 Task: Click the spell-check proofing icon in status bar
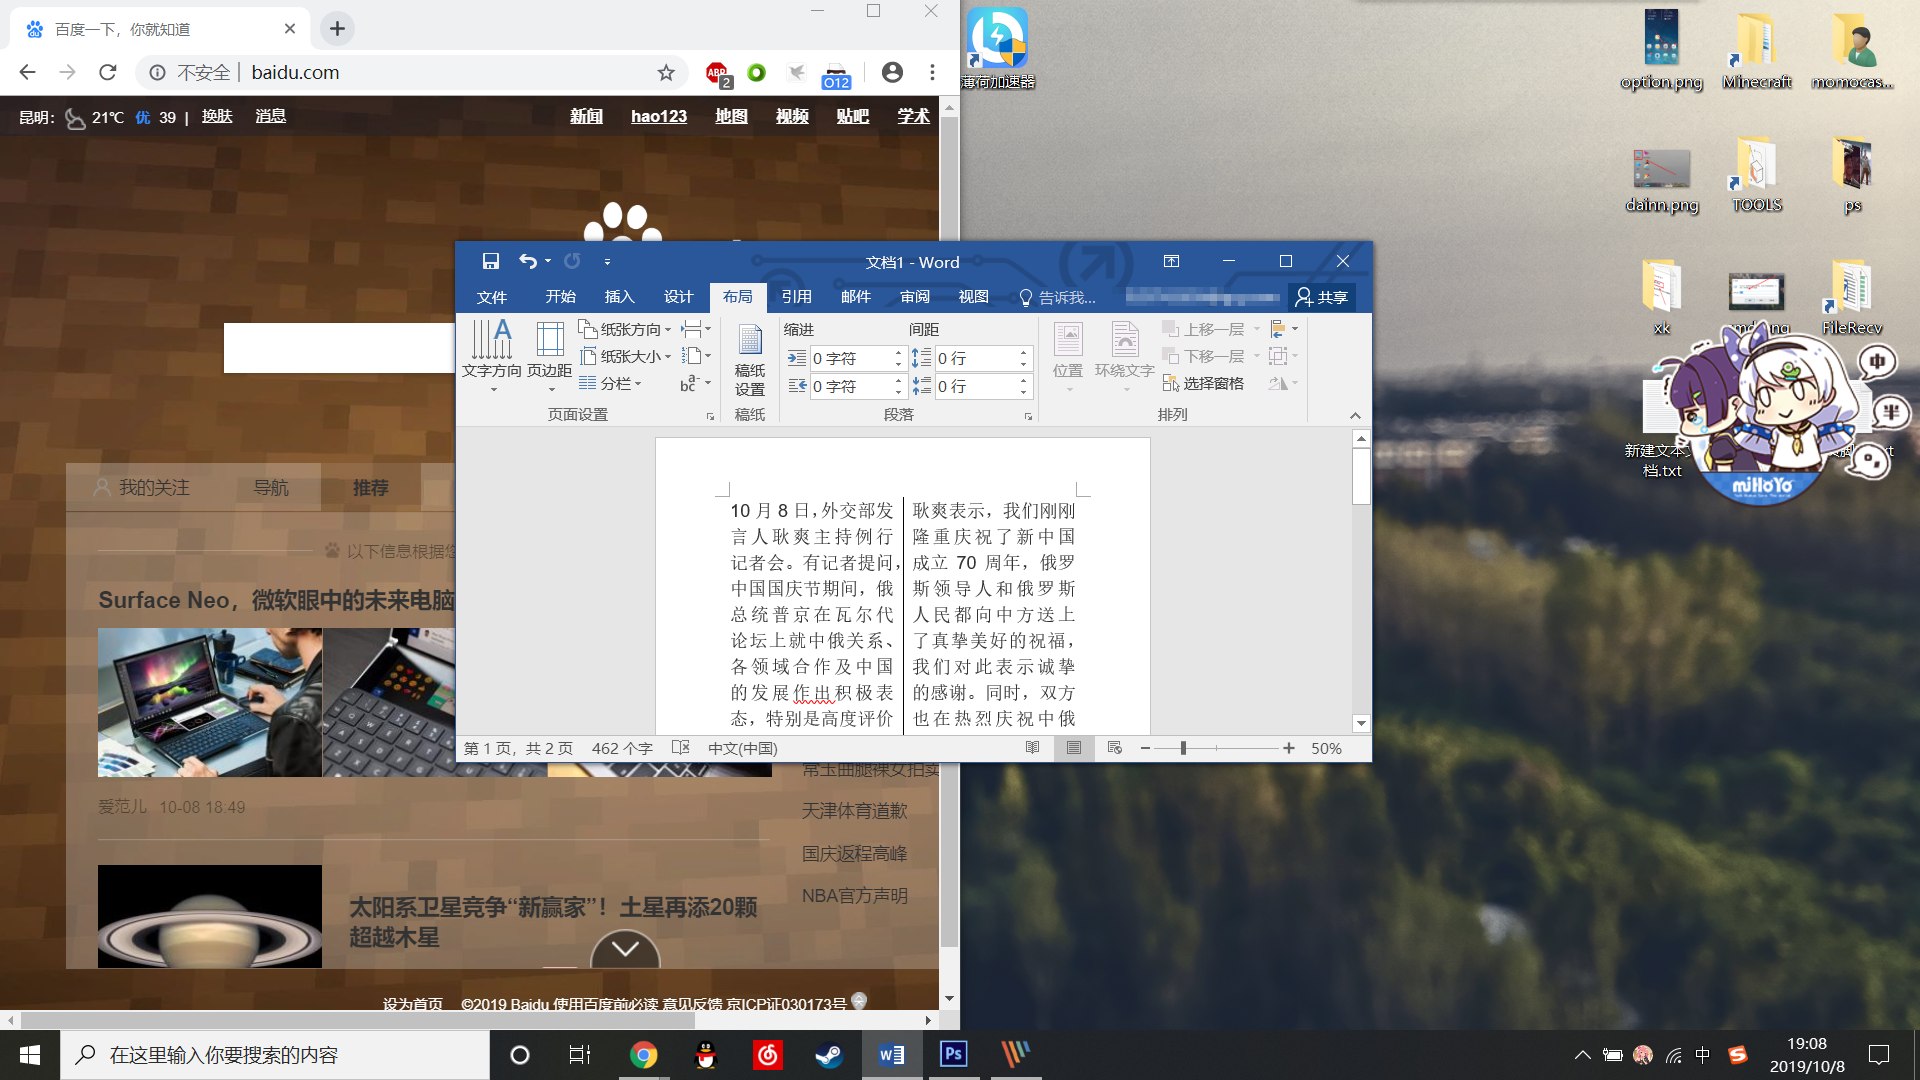[680, 748]
